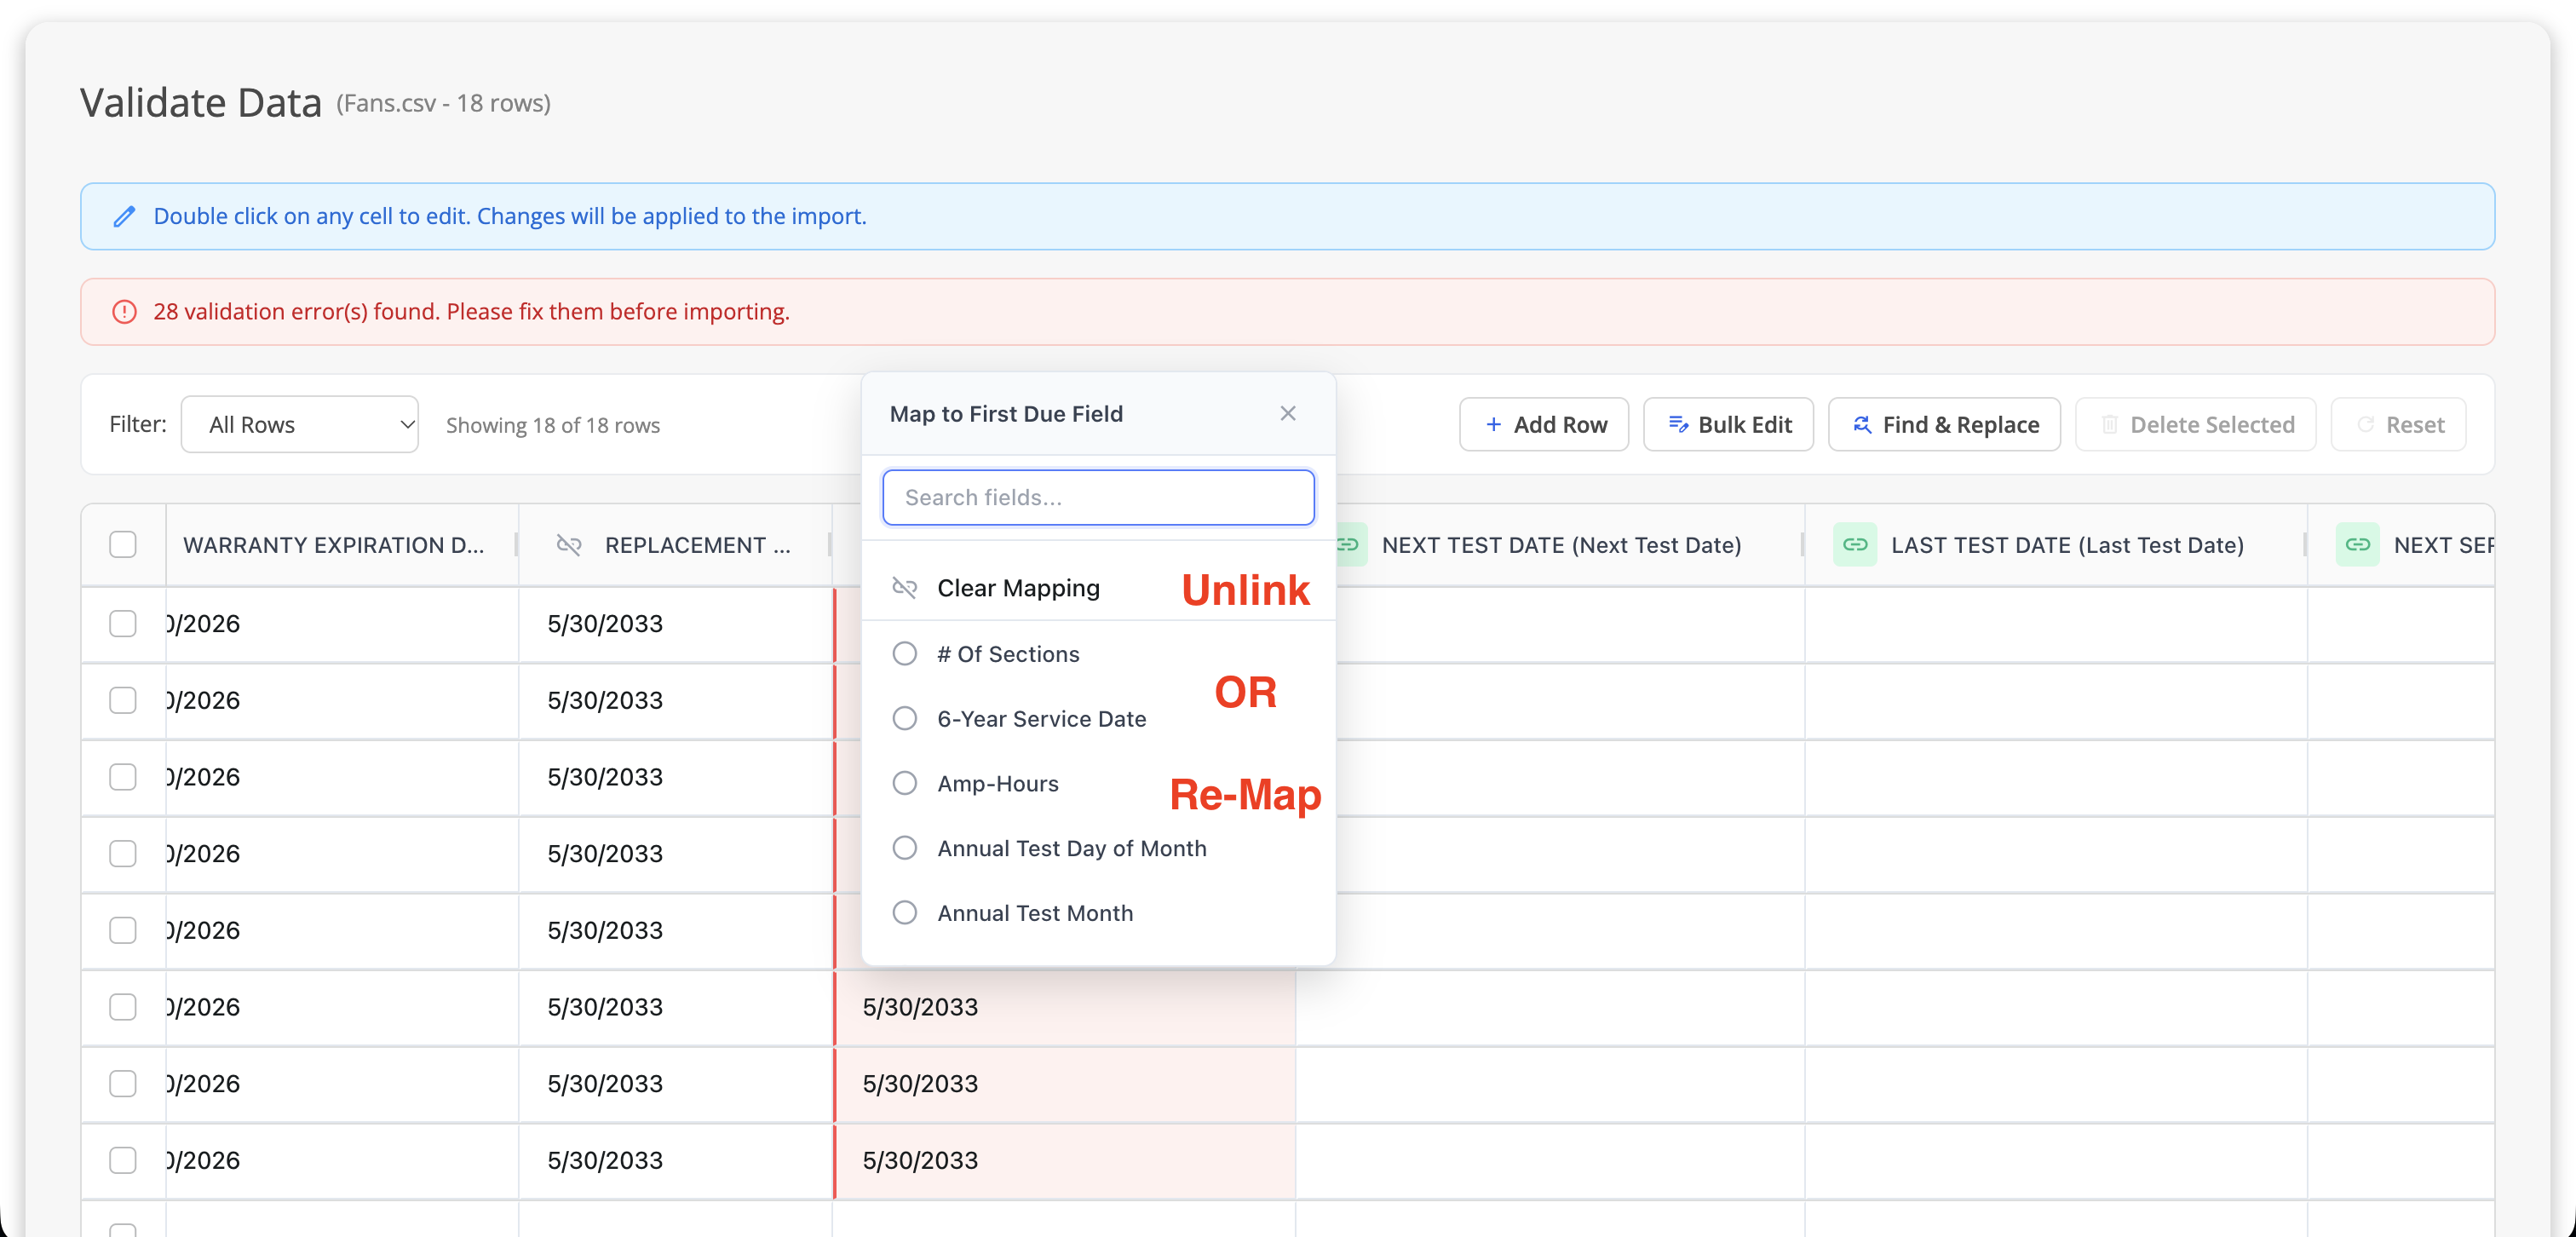Click link icon beside NEXT SER header
The image size is (2576, 1237).
[x=2358, y=545]
